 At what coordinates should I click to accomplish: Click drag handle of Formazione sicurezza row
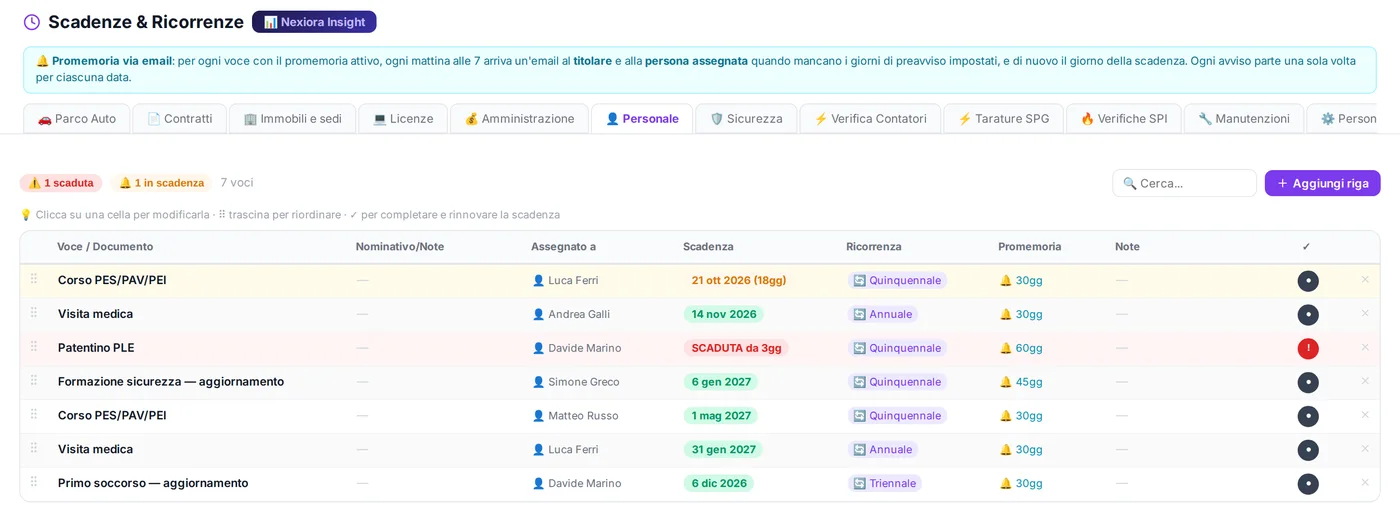[x=34, y=381]
